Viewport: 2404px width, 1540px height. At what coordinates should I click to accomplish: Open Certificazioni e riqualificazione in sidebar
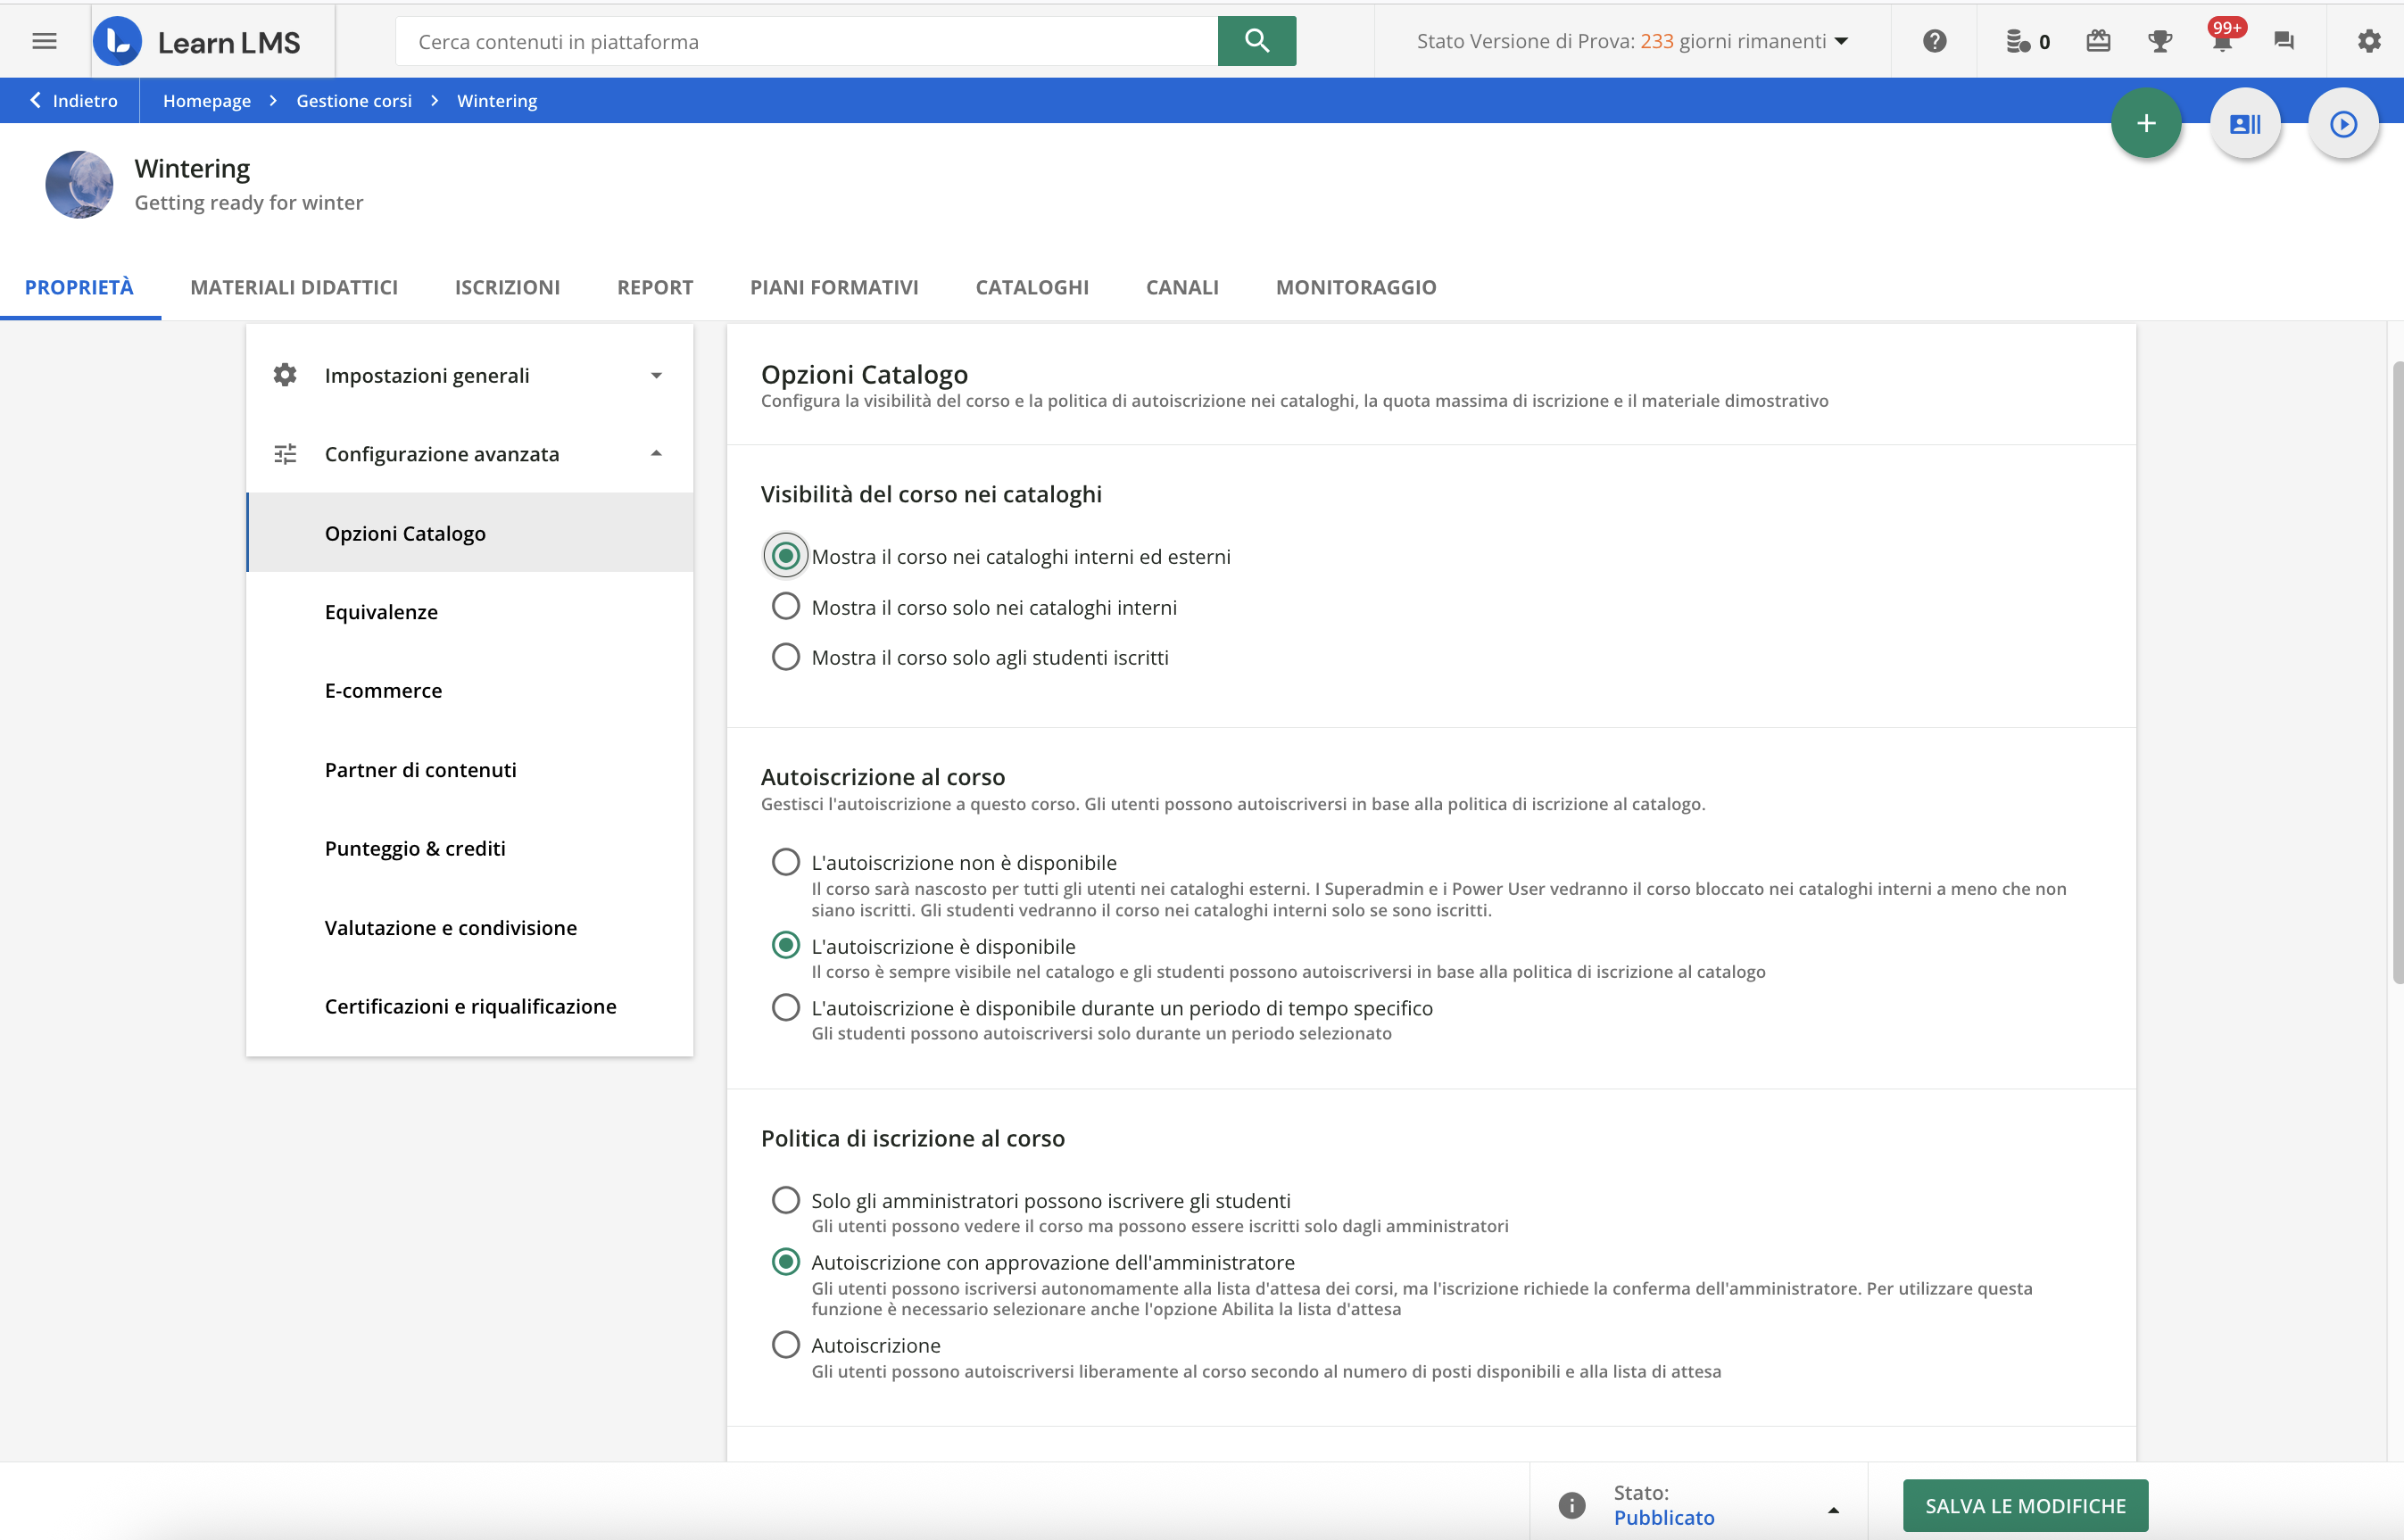pos(470,1006)
